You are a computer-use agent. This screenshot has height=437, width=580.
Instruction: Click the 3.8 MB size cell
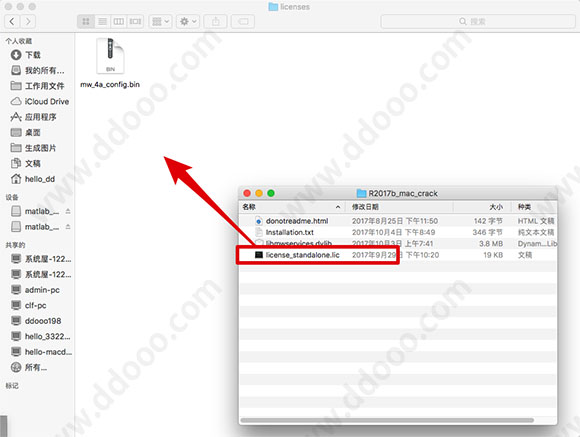[x=491, y=243]
